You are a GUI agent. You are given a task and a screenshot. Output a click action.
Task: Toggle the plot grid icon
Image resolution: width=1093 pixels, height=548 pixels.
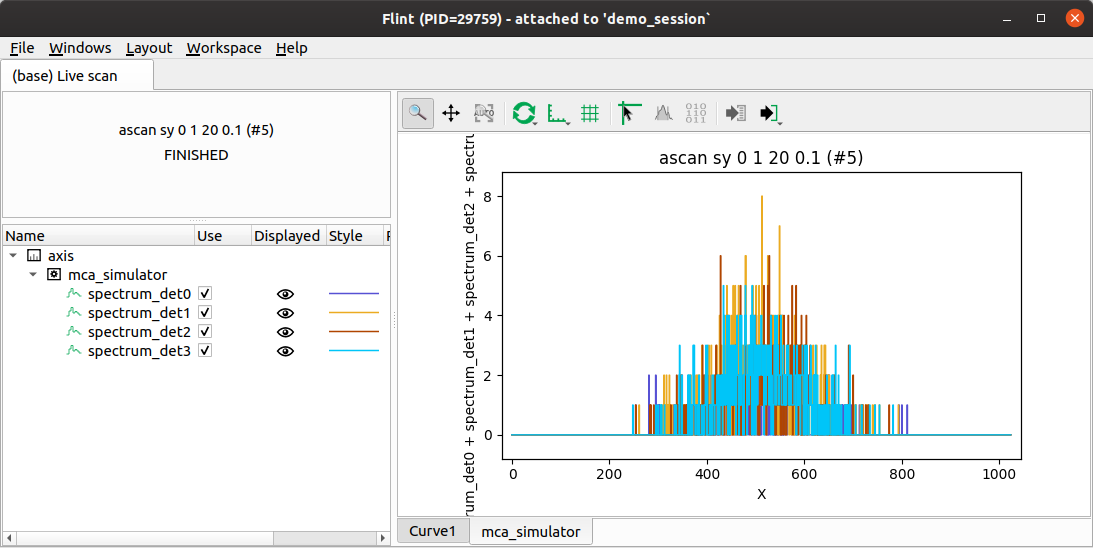pos(590,113)
